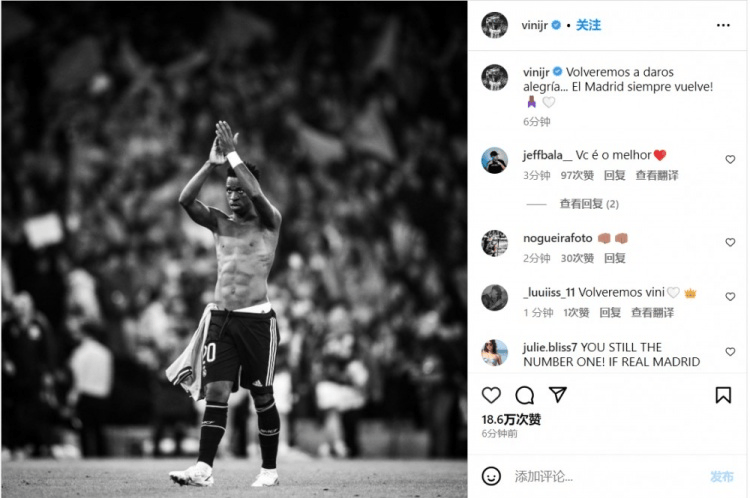Like jeffbala__'s comment
This screenshot has height=498, width=750.
click(x=730, y=159)
